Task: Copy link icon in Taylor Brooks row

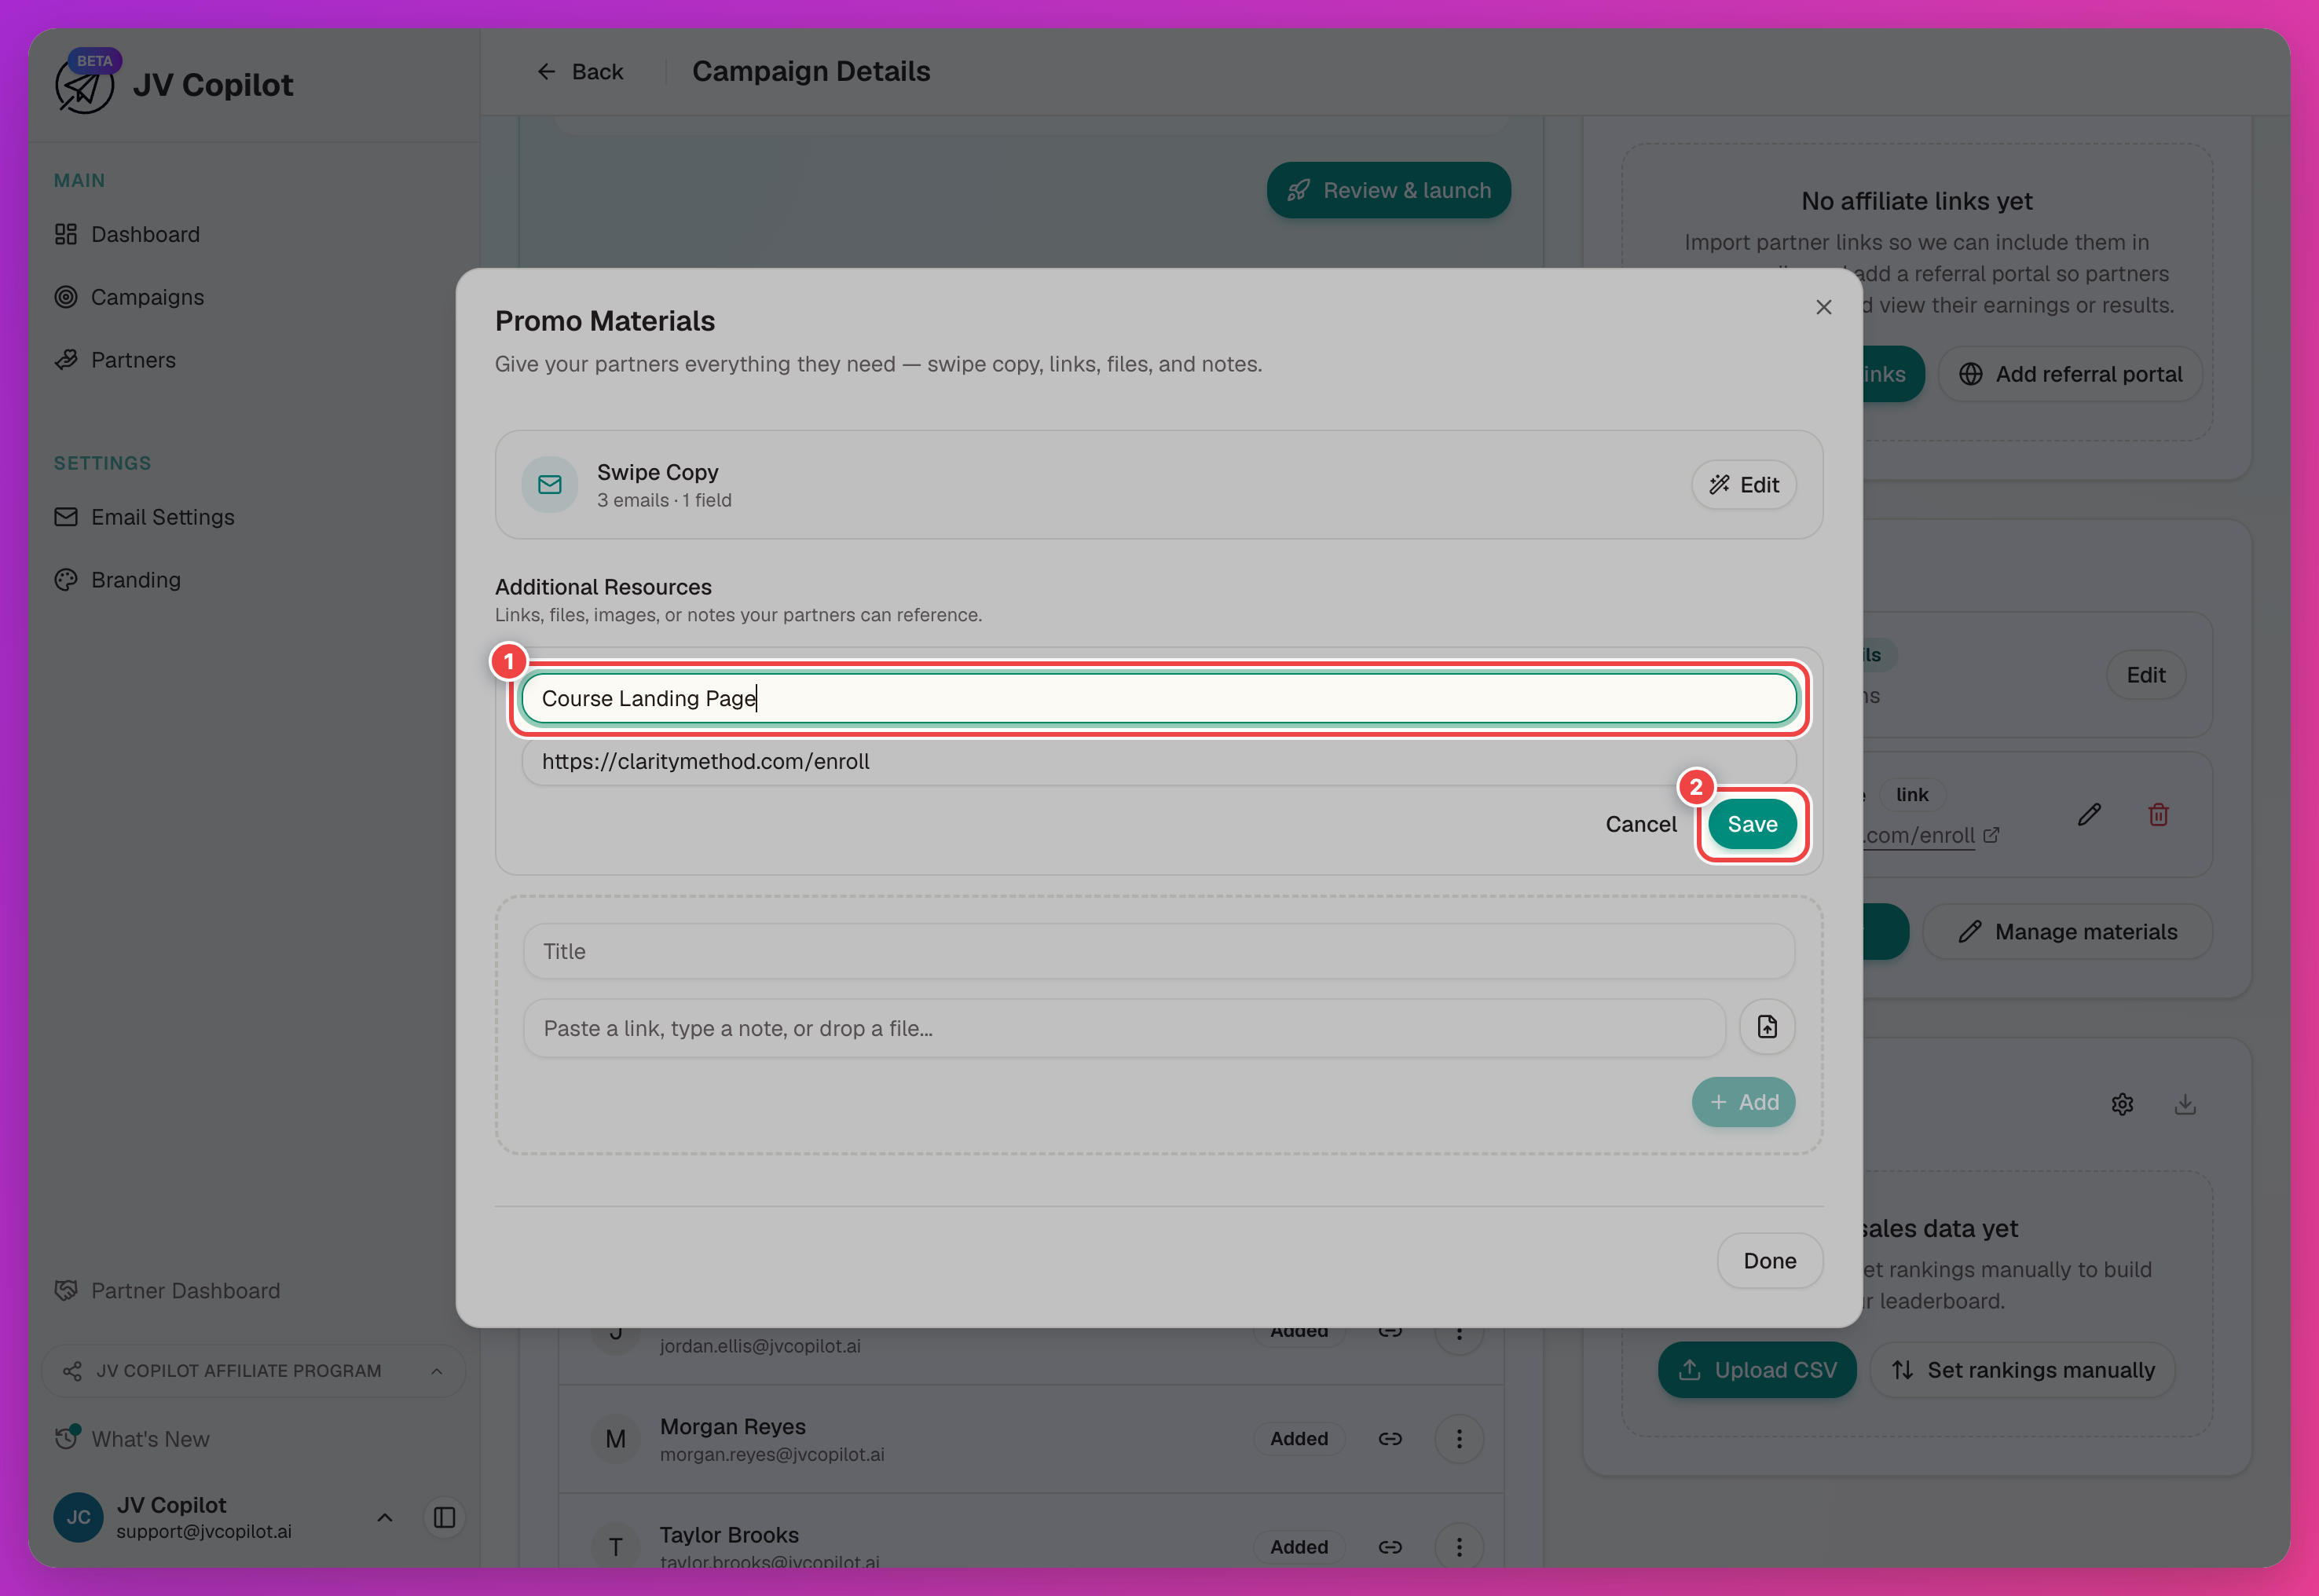Action: tap(1390, 1547)
